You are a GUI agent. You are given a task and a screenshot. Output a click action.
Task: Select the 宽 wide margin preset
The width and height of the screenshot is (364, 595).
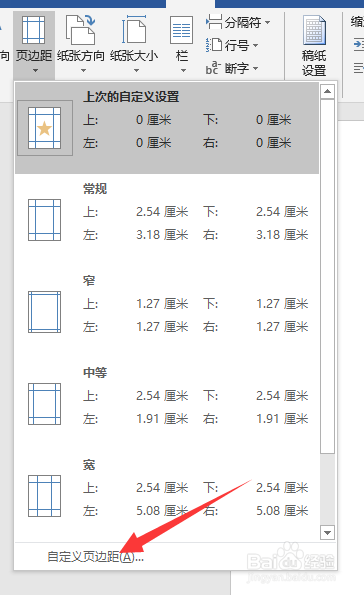tap(167, 495)
